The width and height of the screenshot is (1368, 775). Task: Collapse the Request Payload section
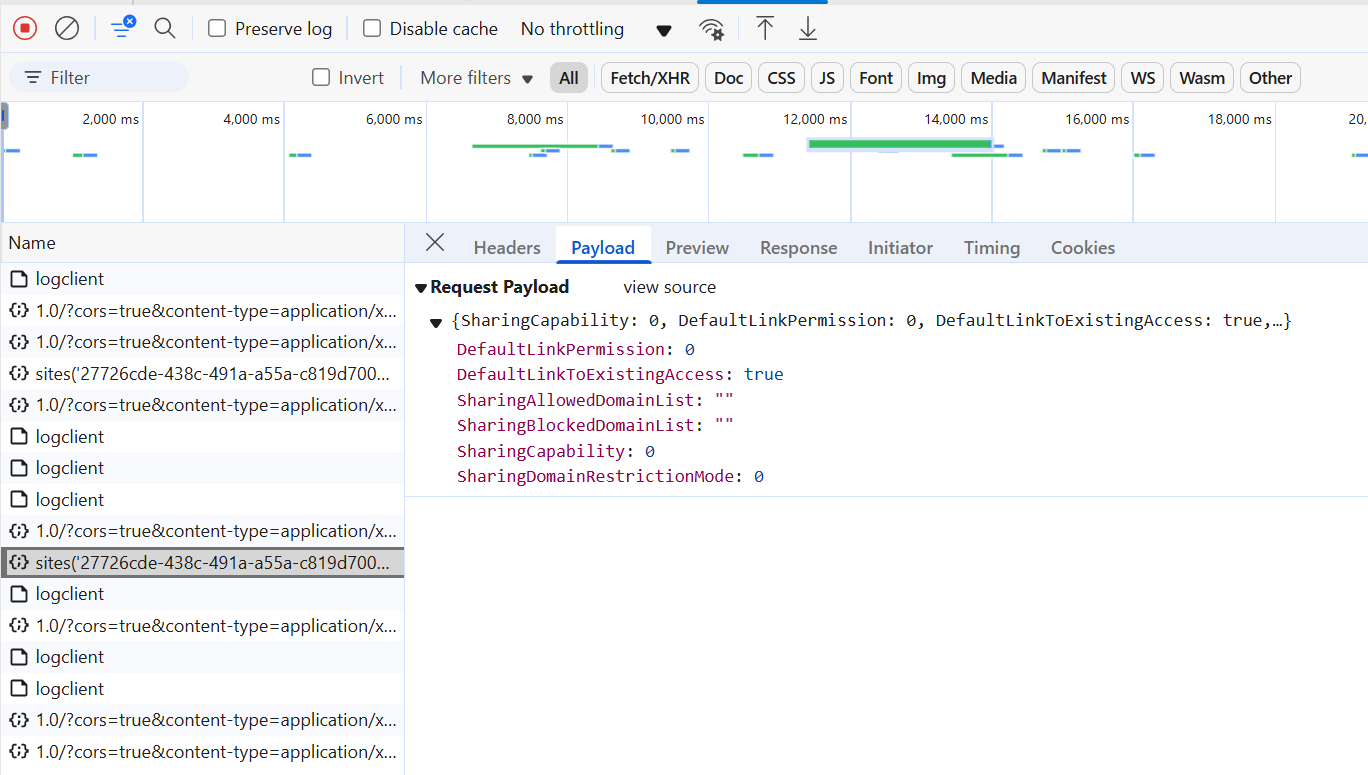point(421,288)
